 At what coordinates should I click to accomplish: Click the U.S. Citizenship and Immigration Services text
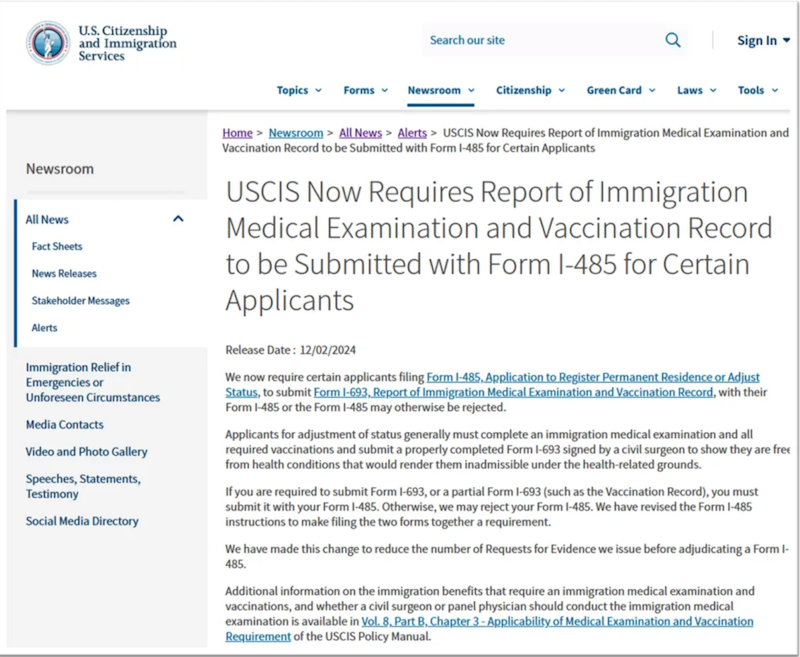(127, 43)
